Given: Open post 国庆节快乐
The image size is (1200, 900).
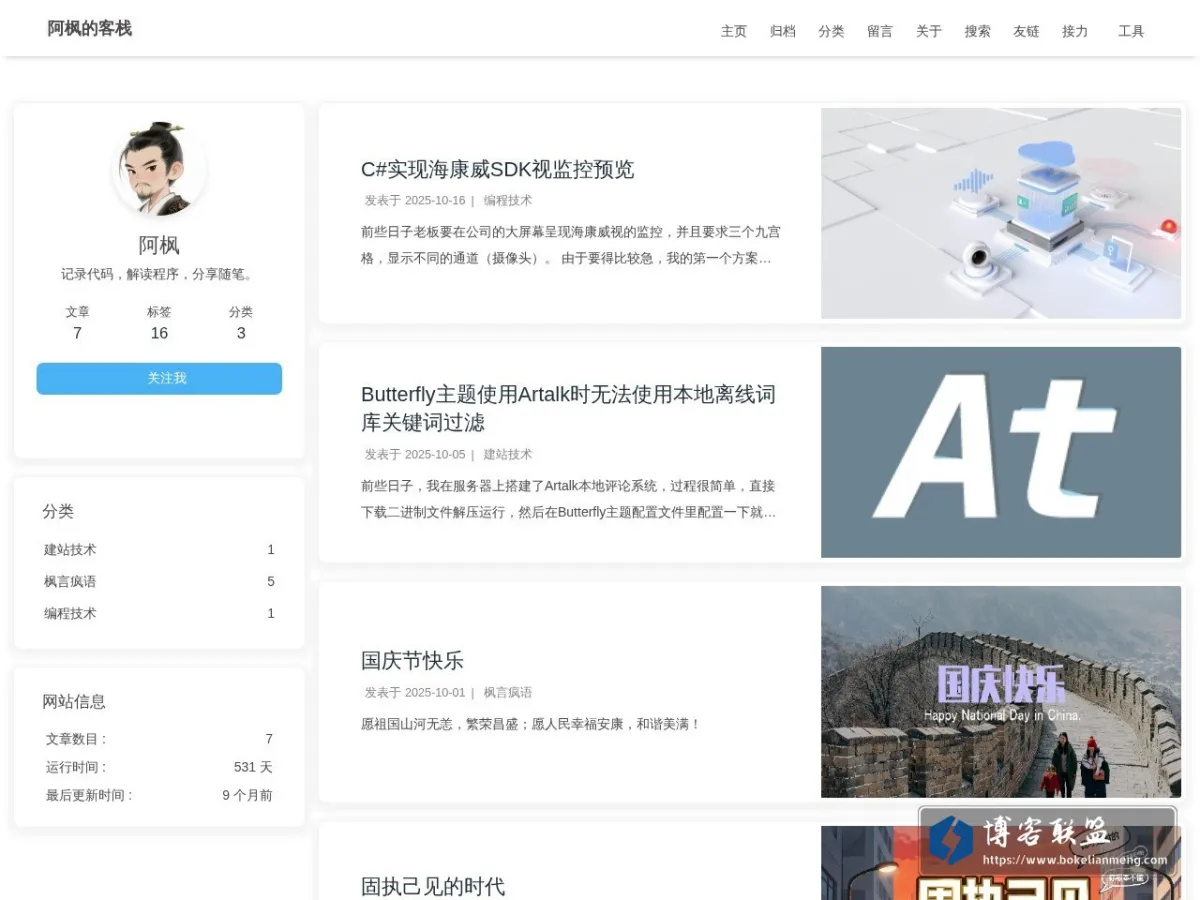Looking at the screenshot, I should tap(412, 661).
